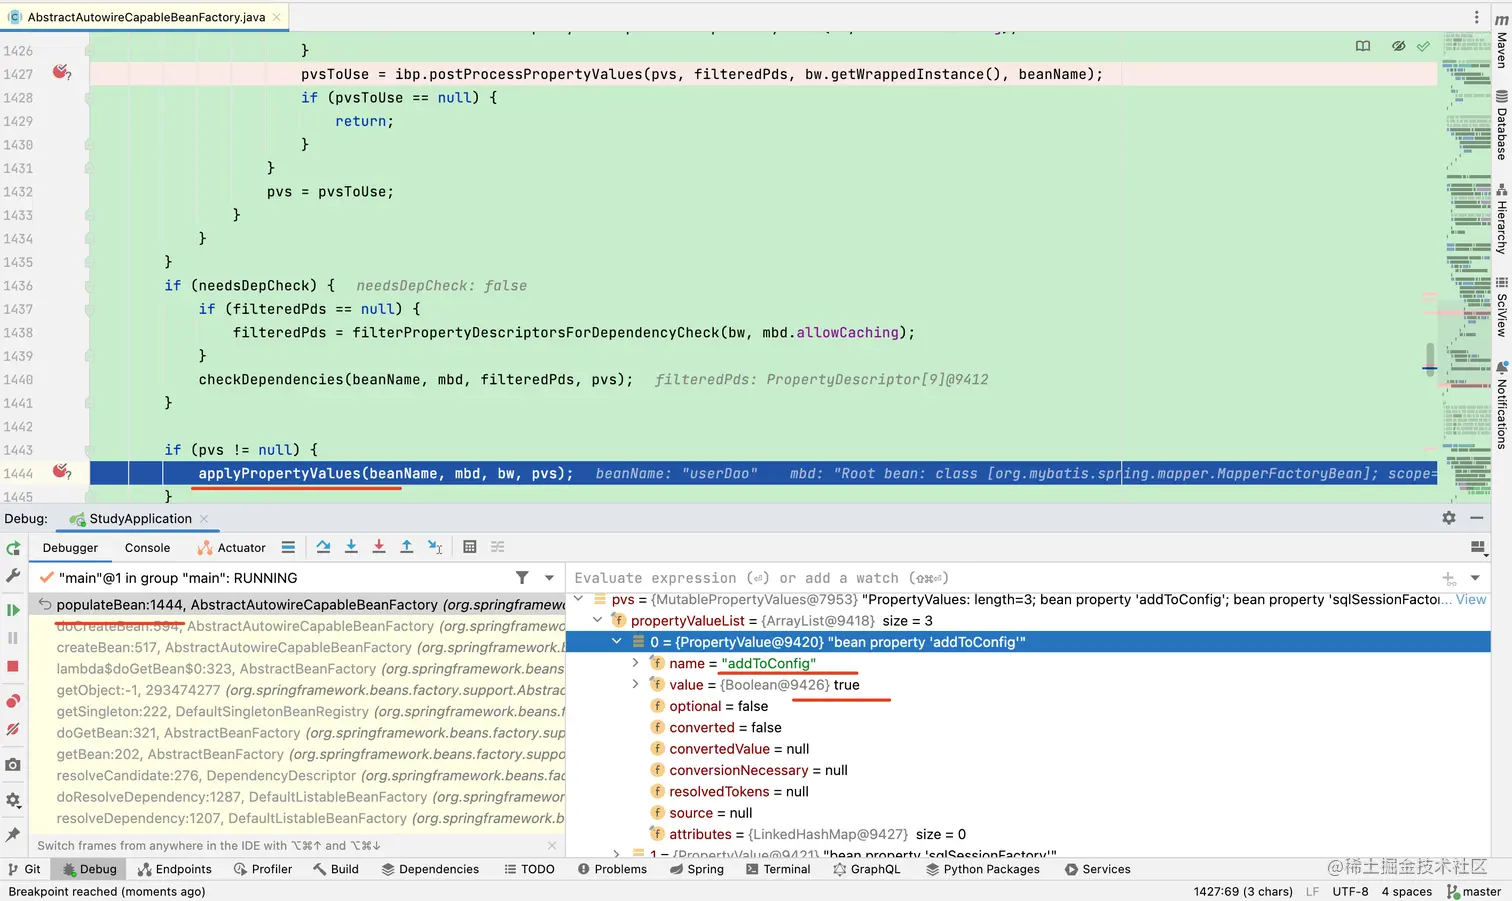The width and height of the screenshot is (1512, 901).
Task: Open the thread selector dropdown arrow
Action: 549,578
